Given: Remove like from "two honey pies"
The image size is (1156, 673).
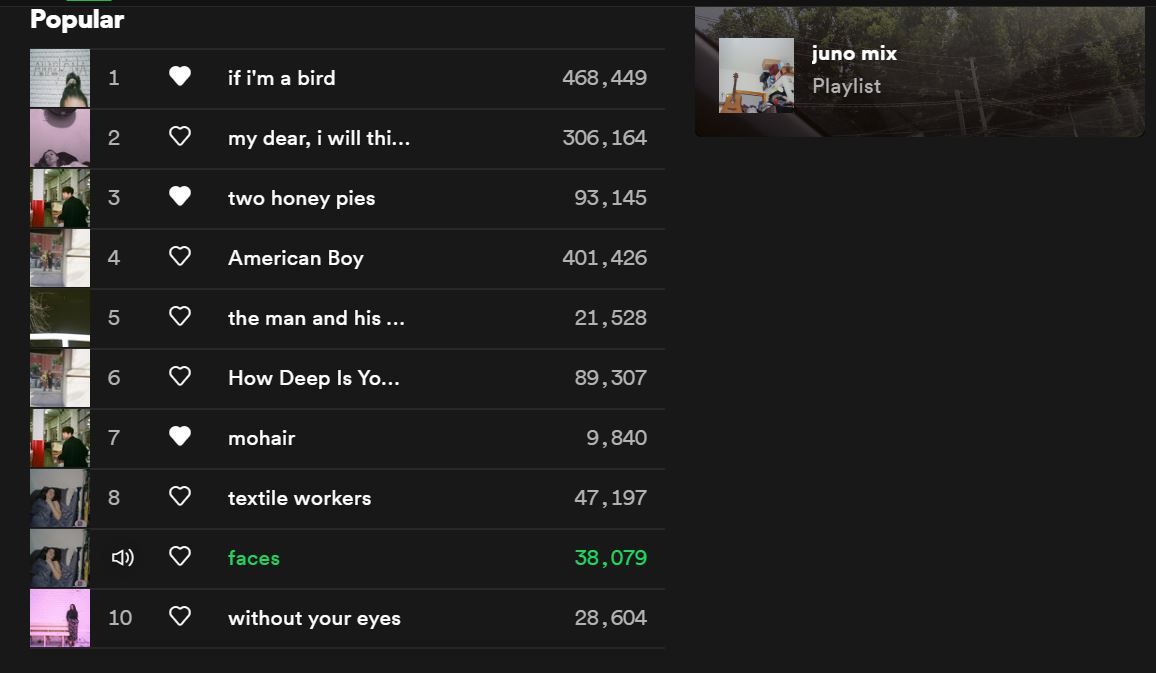Looking at the screenshot, I should [180, 197].
